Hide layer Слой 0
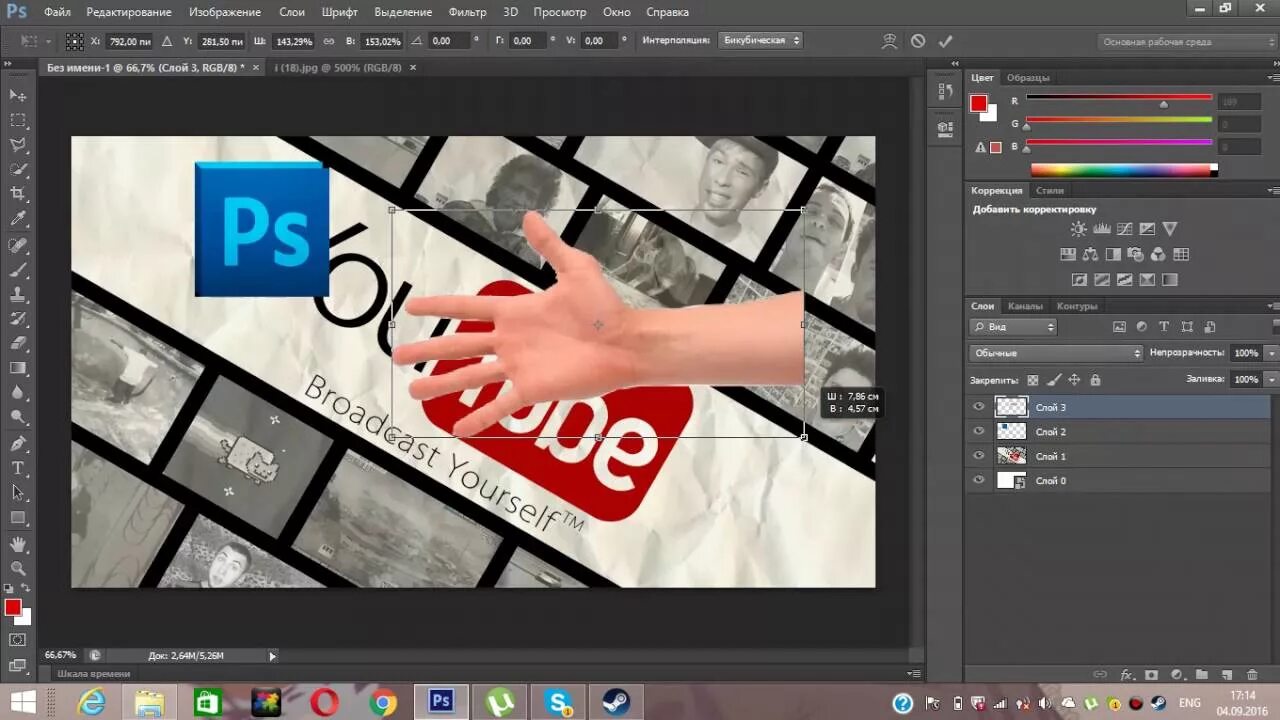The height and width of the screenshot is (720, 1280). pyautogui.click(x=979, y=480)
